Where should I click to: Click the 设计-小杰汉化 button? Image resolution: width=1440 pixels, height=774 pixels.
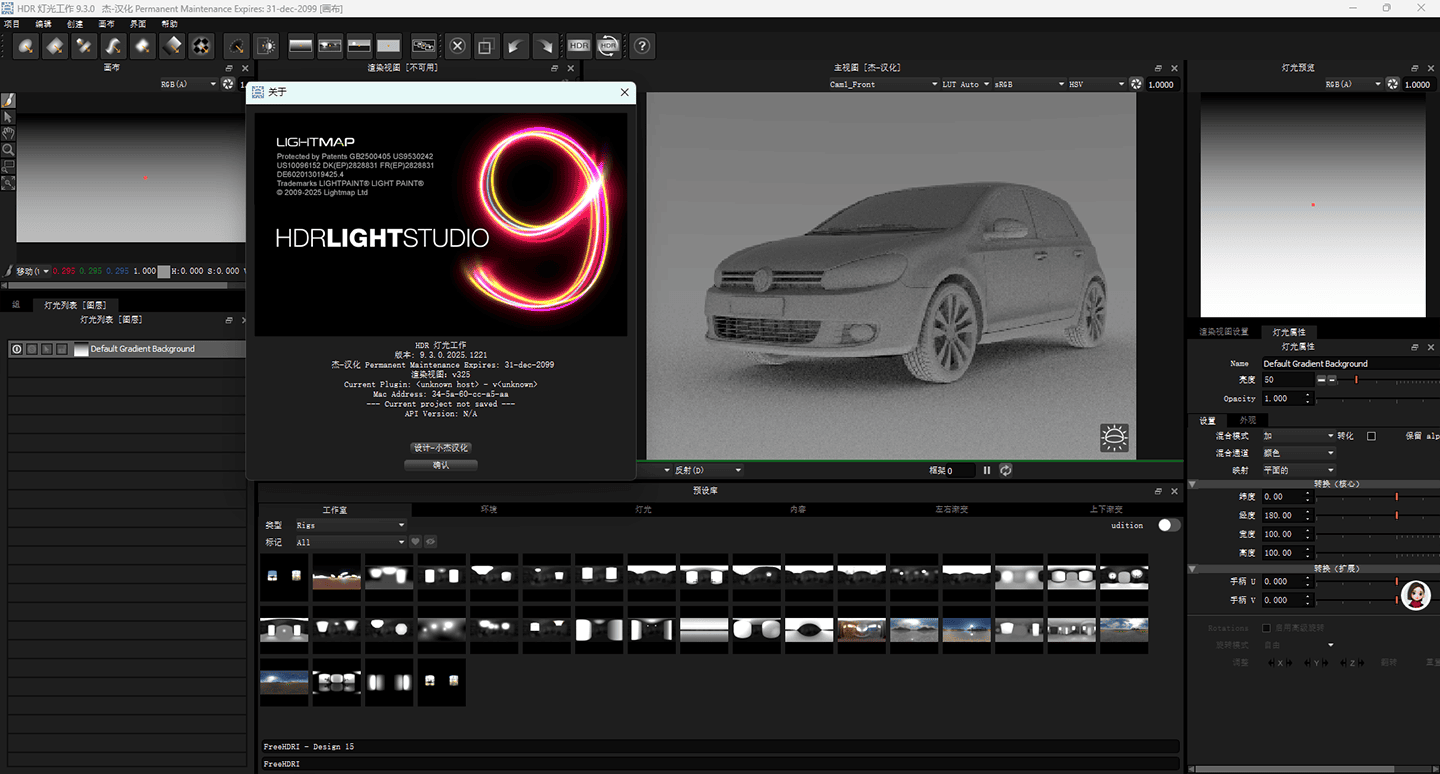click(x=441, y=447)
